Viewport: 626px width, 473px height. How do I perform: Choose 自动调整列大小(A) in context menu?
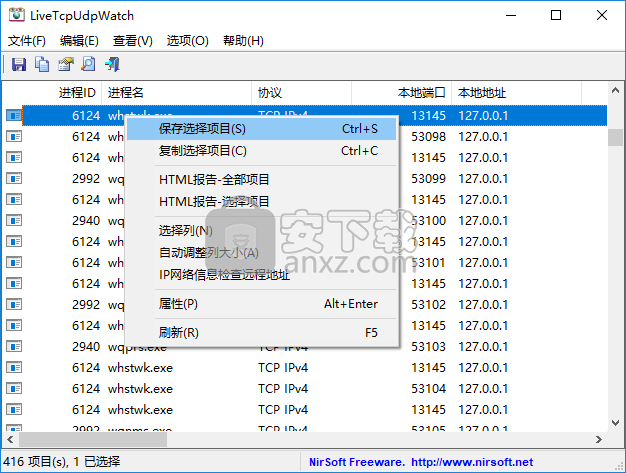pyautogui.click(x=261, y=253)
